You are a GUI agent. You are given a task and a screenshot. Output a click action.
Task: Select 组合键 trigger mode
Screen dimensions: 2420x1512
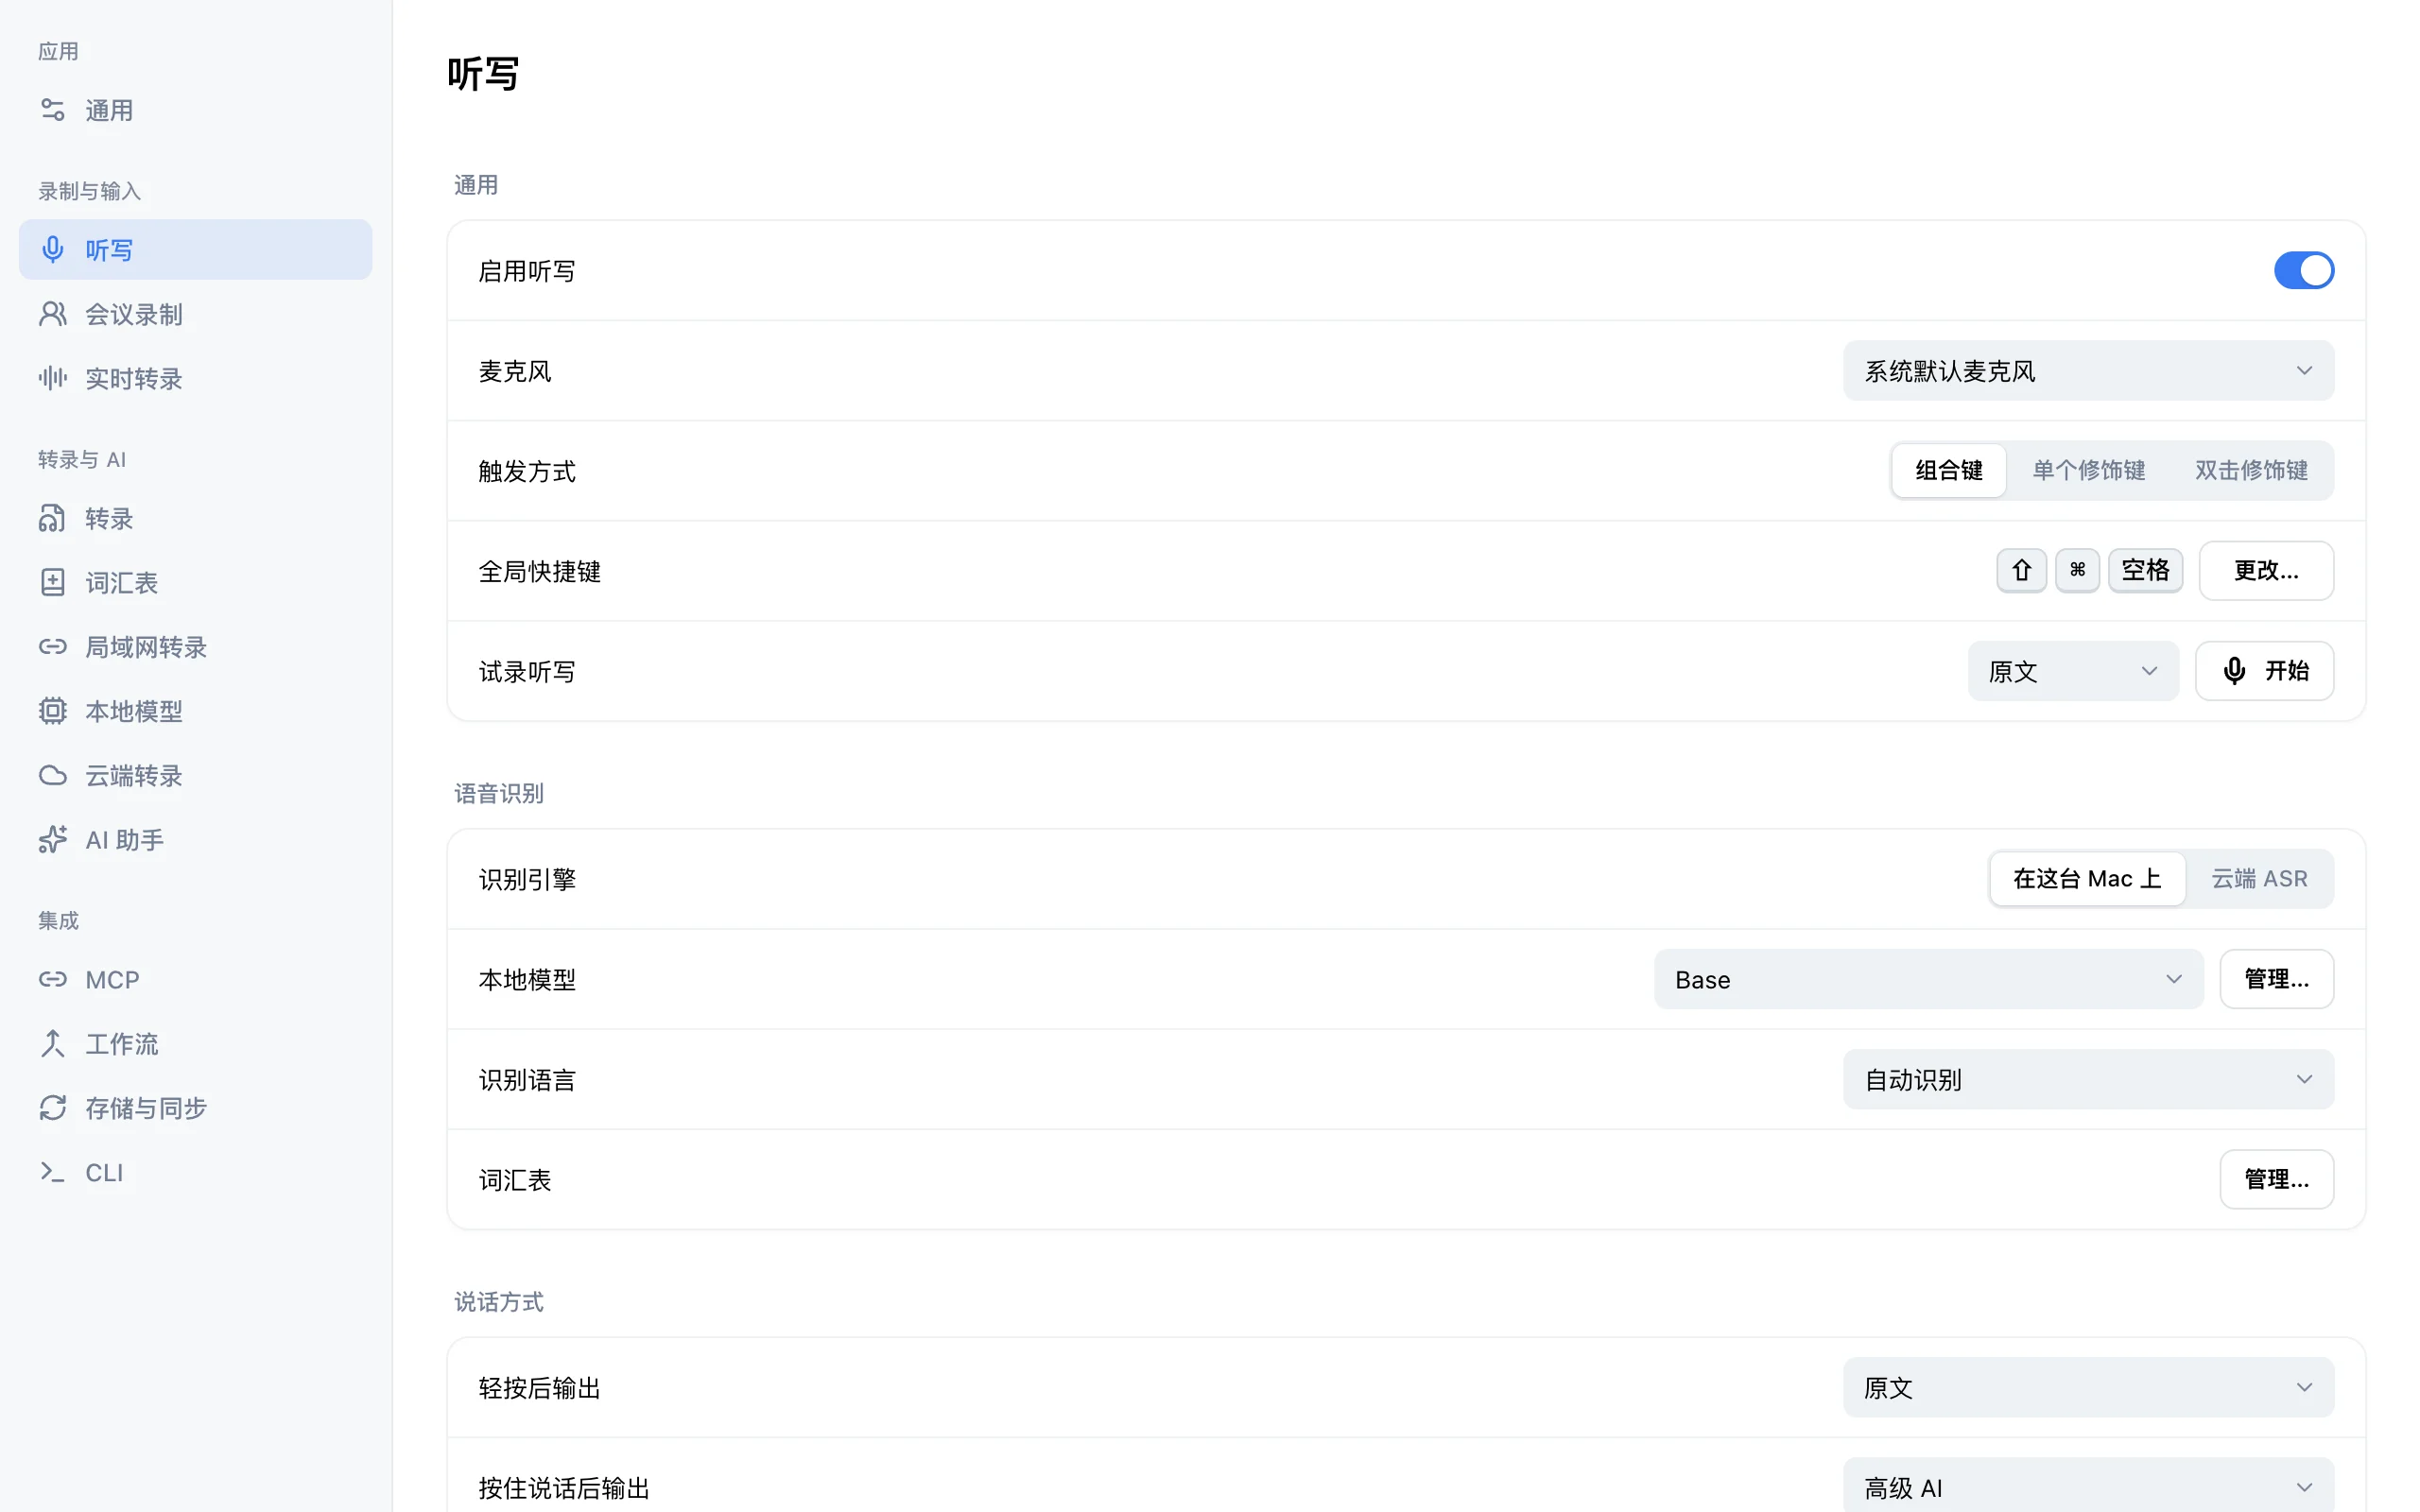[1948, 470]
